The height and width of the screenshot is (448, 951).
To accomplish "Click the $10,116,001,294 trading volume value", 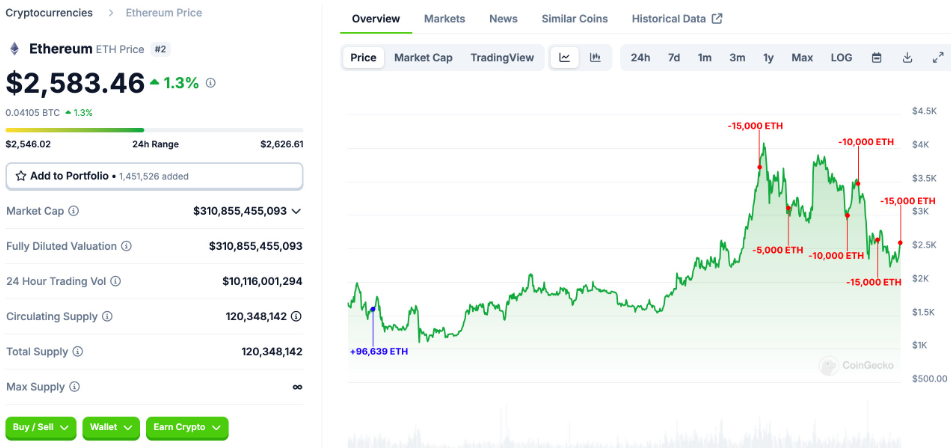I will 262,281.
